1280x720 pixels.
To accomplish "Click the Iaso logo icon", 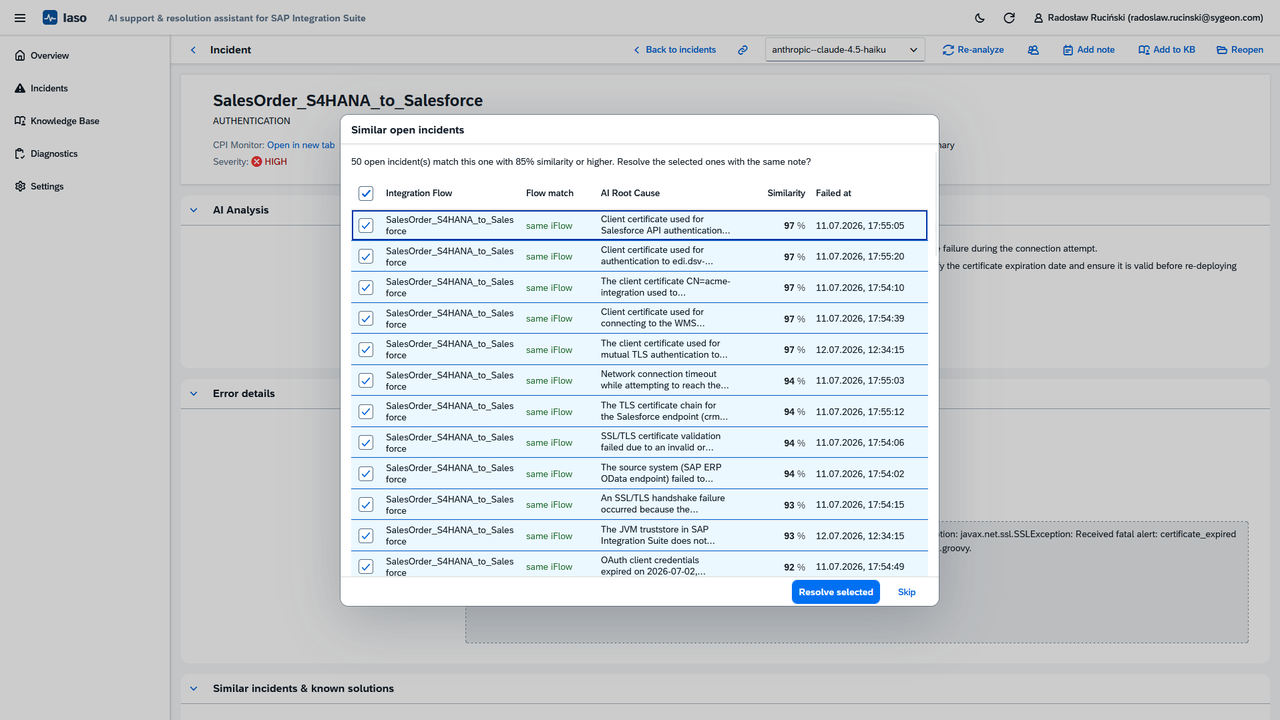I will [50, 18].
